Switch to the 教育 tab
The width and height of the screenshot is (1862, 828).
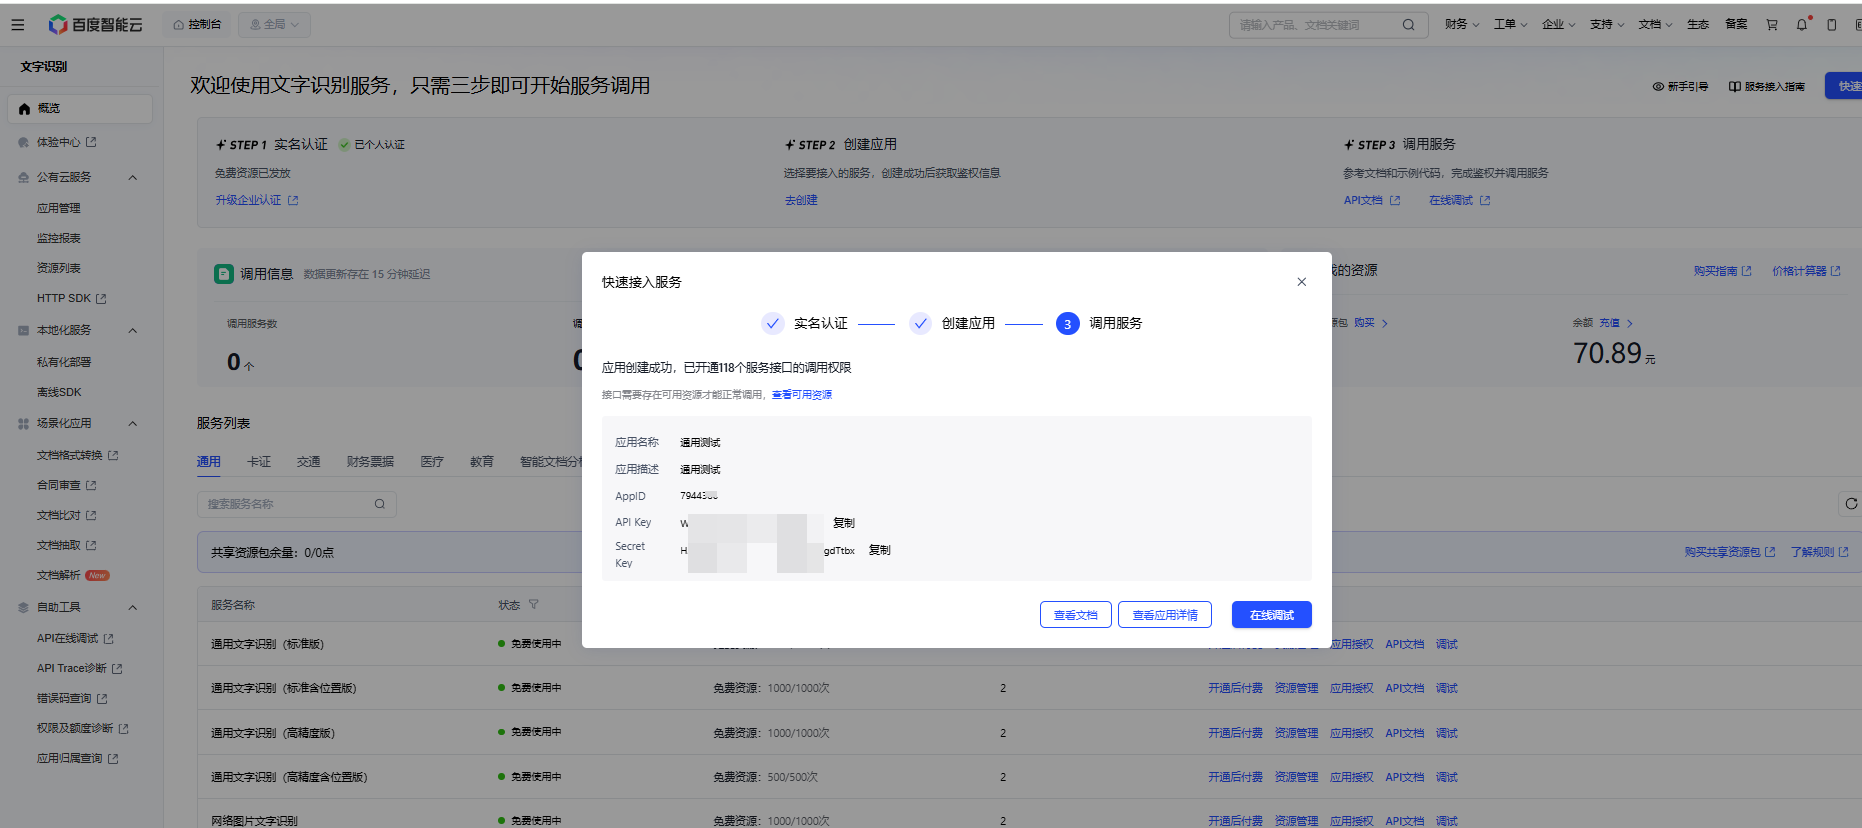tap(482, 462)
